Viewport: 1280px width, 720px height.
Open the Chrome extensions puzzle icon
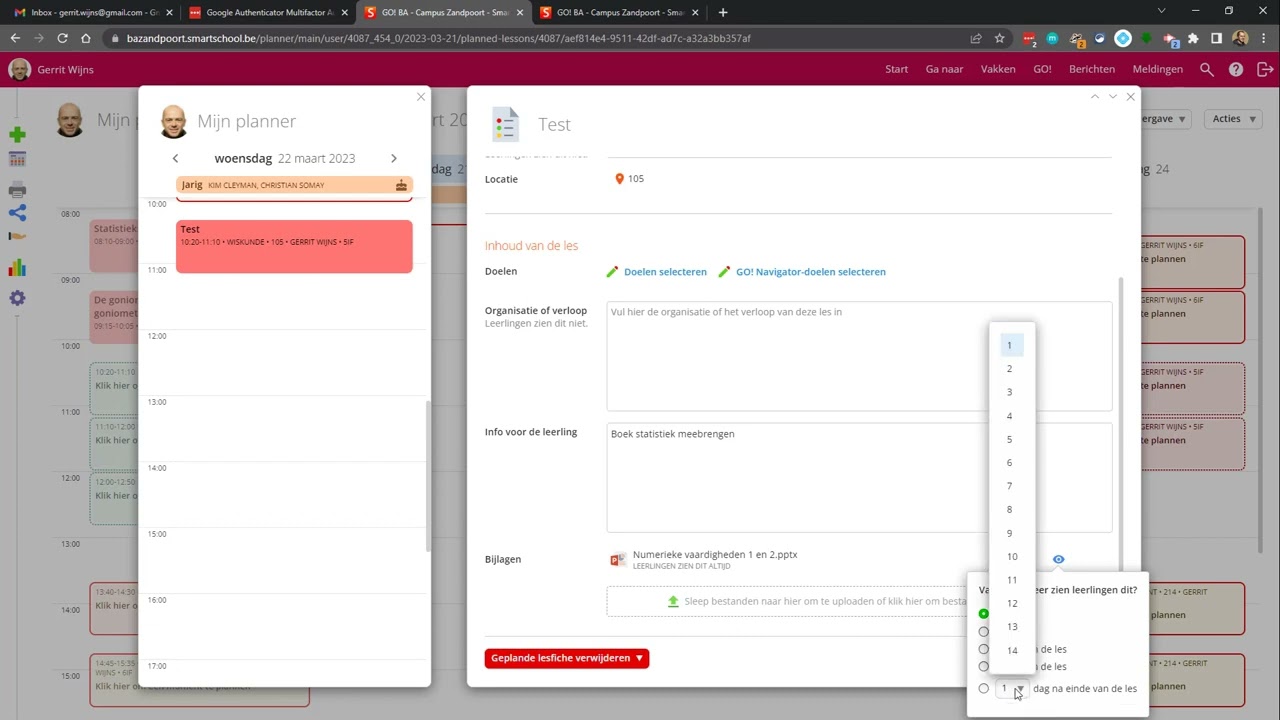point(1193,38)
